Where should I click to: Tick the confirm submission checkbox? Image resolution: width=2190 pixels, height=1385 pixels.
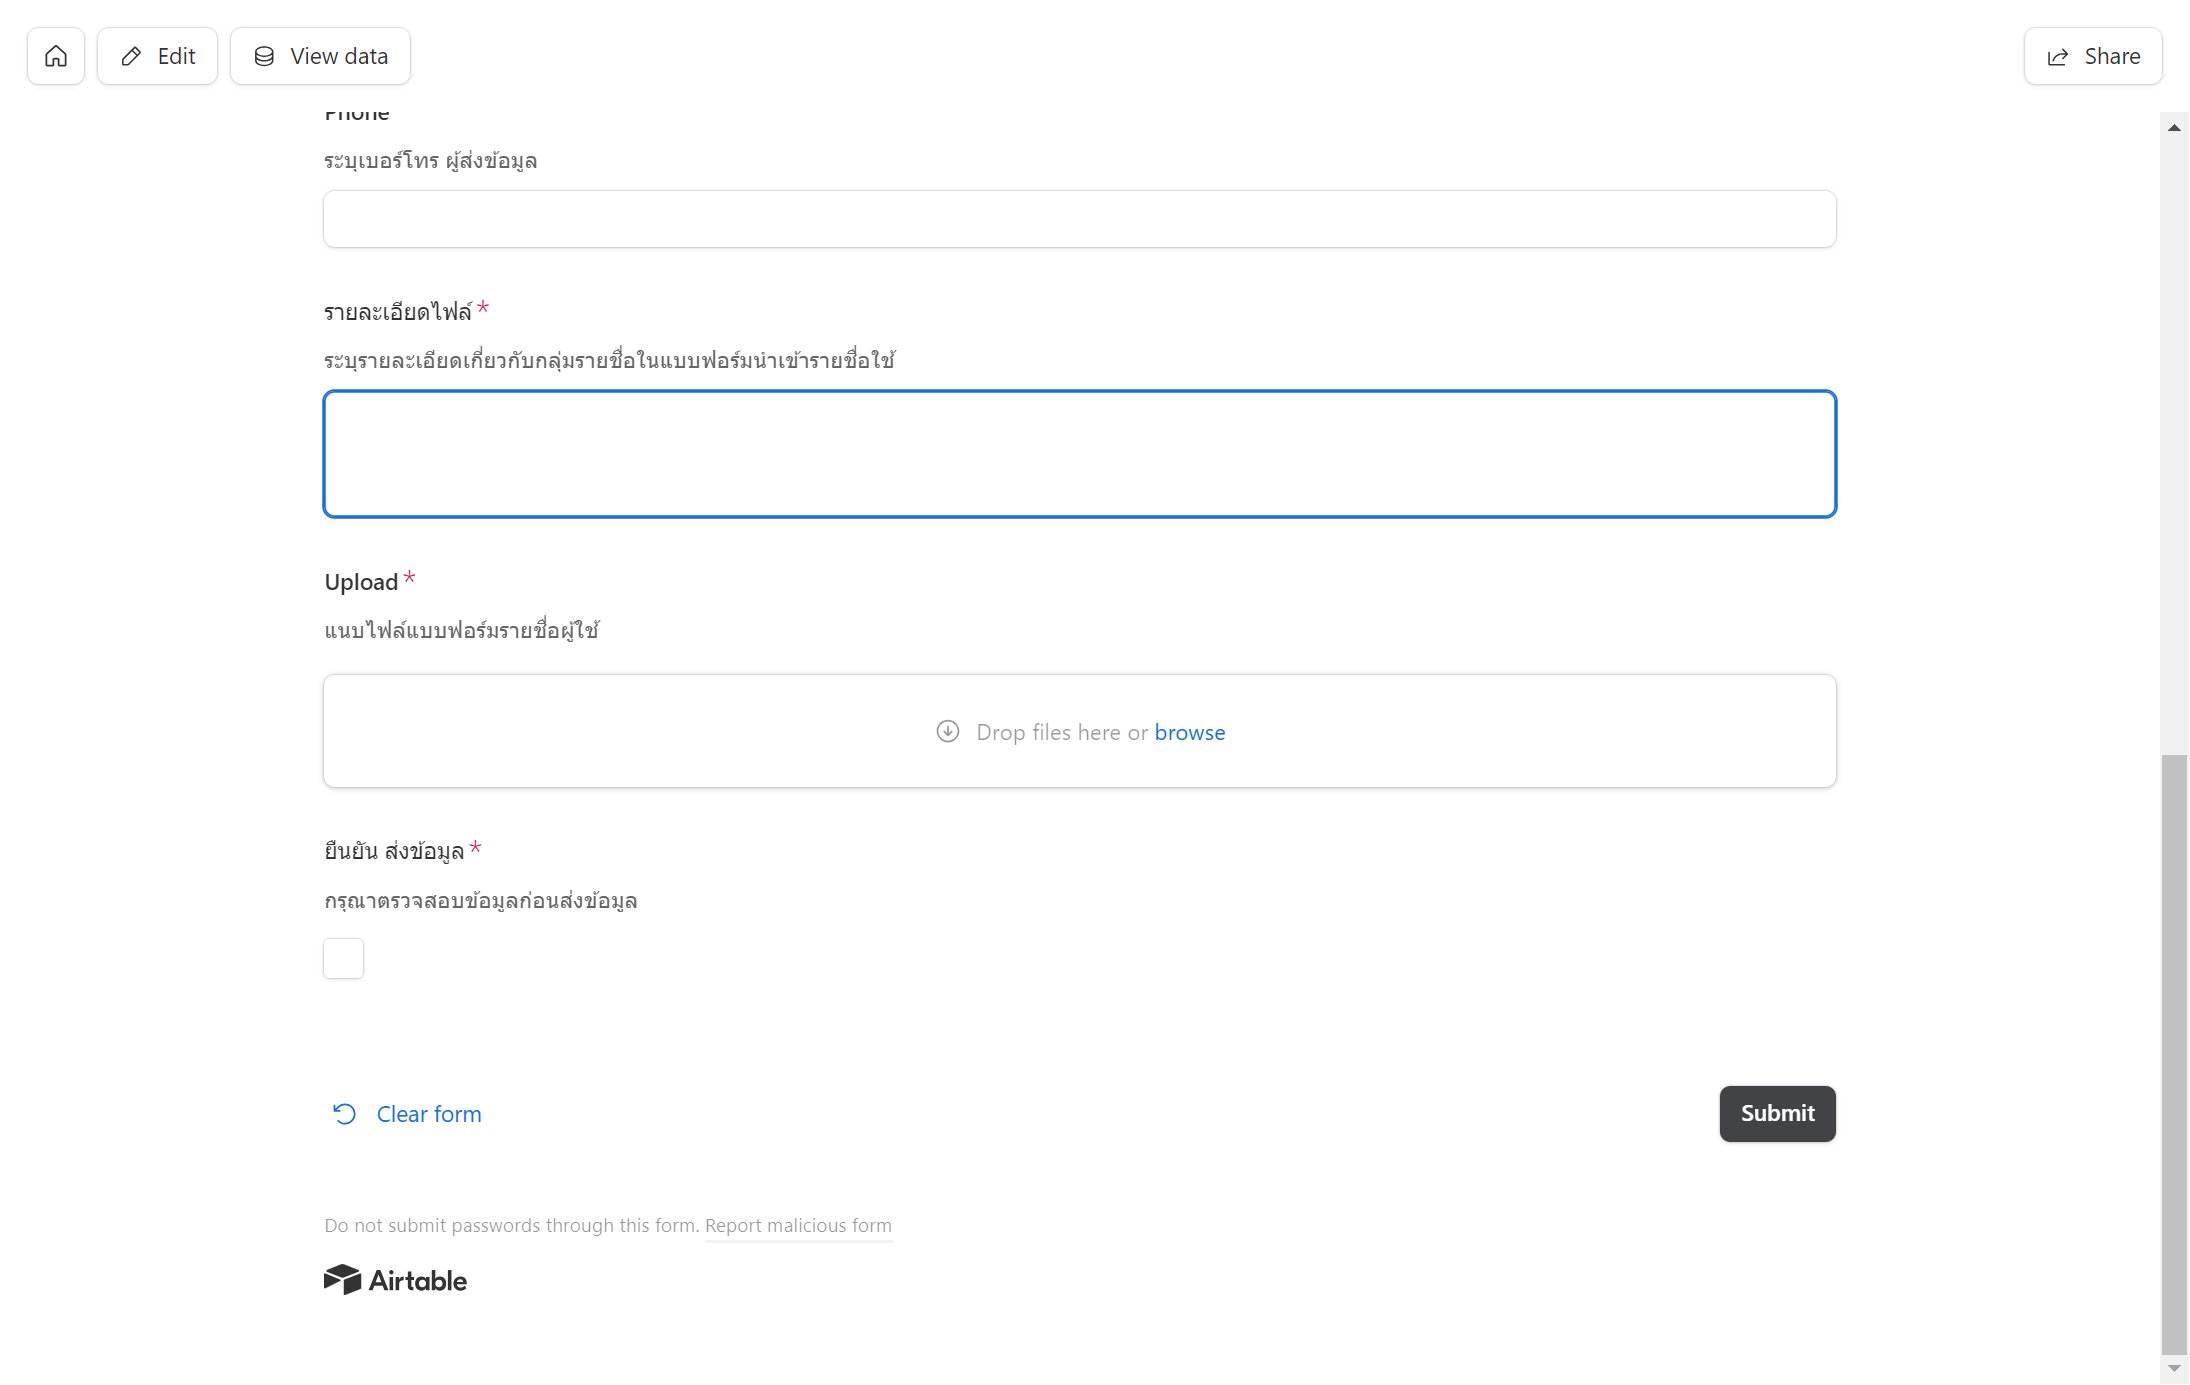pos(343,958)
